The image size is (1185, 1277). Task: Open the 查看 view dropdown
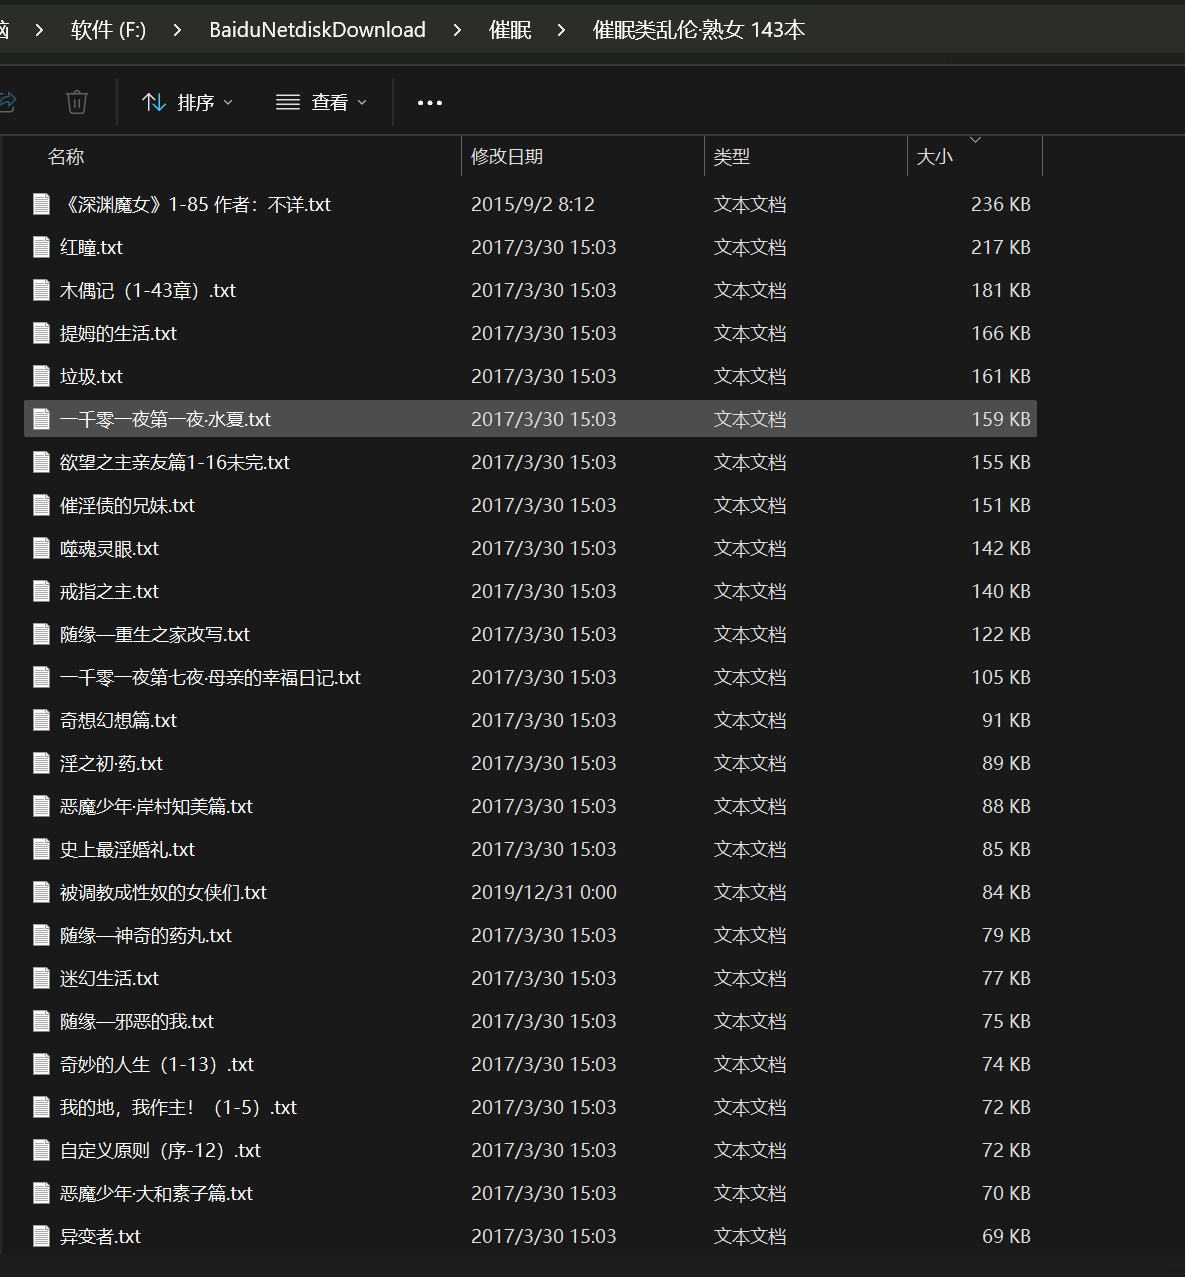click(321, 103)
